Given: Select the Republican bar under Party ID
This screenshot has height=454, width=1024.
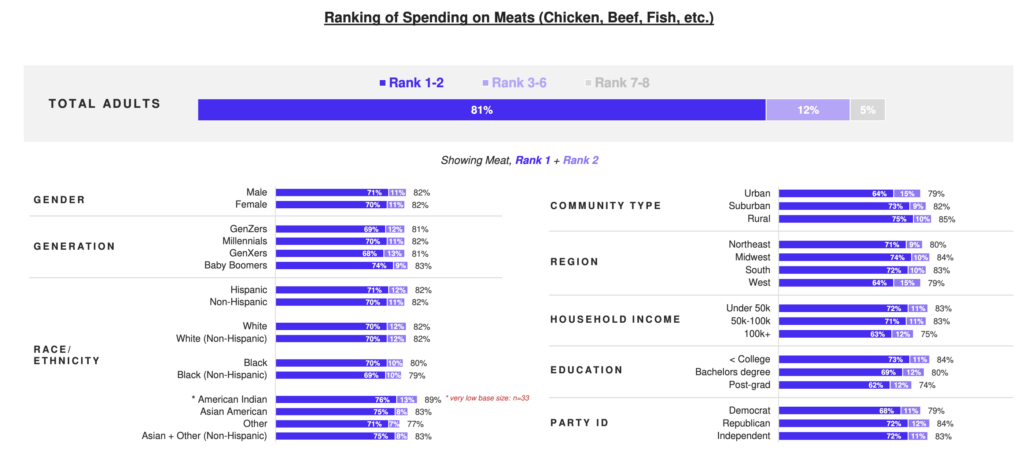Looking at the screenshot, I should click(x=853, y=423).
